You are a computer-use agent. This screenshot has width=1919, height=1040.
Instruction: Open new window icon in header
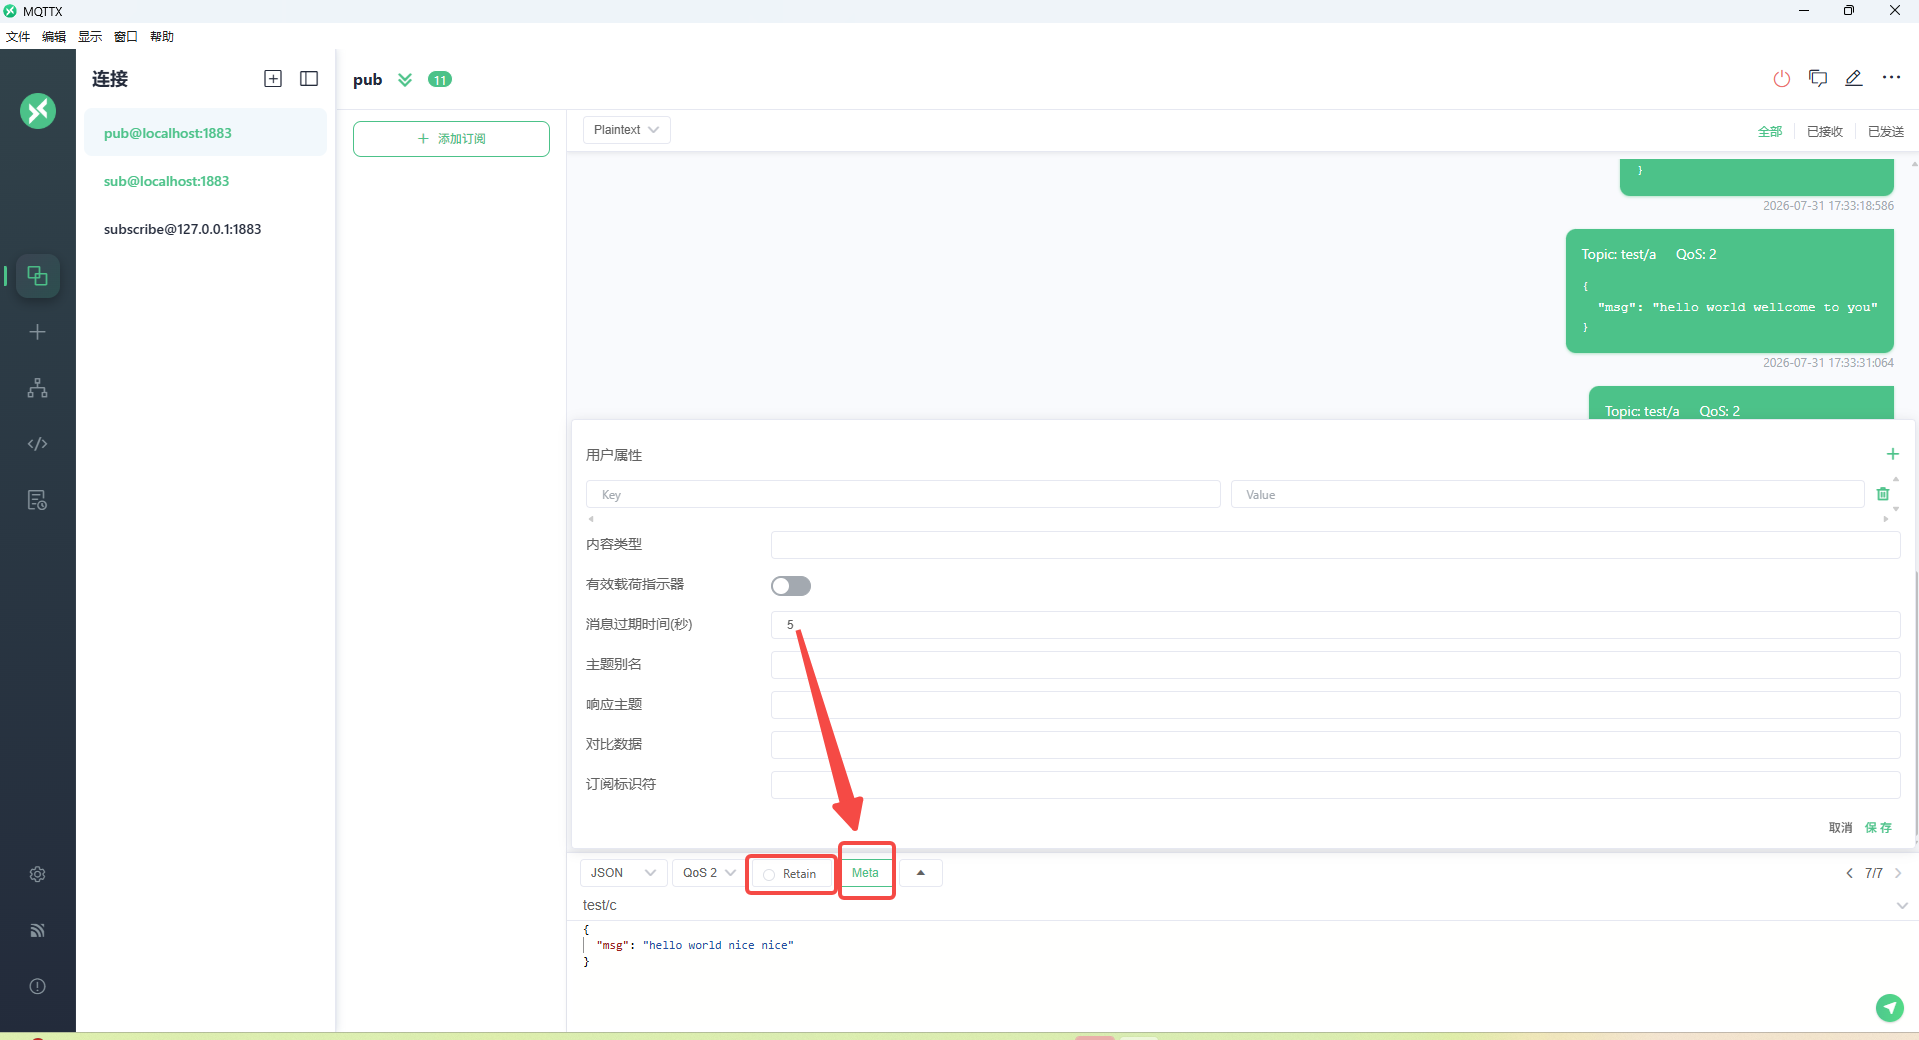(x=1818, y=79)
